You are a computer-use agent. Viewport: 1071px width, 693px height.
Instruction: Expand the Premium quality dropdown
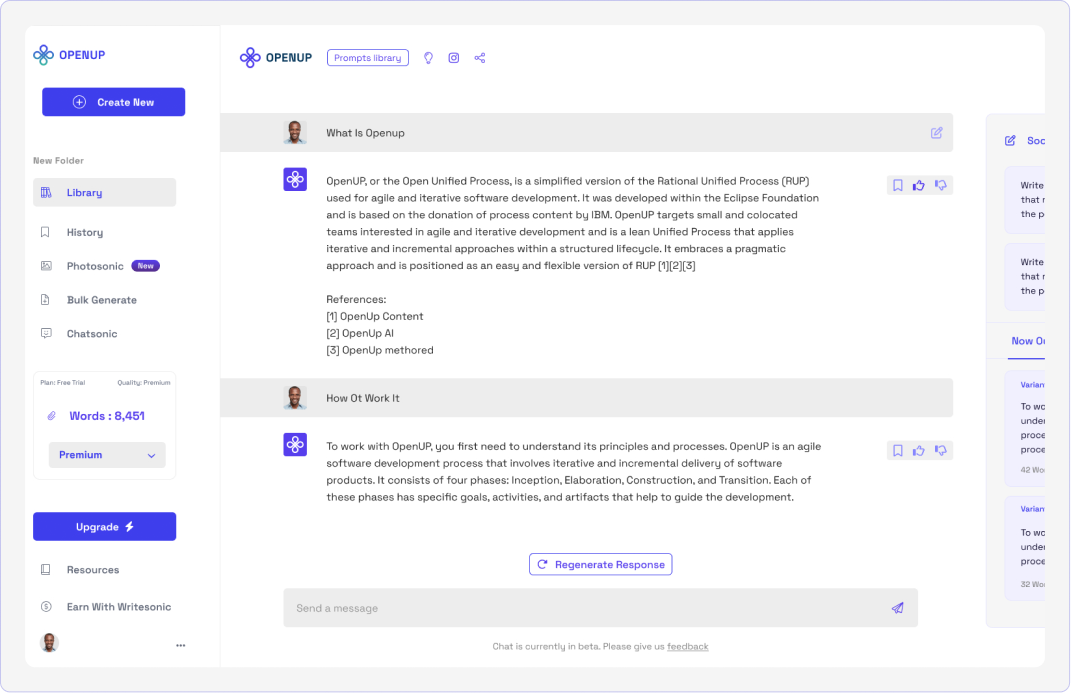point(107,455)
